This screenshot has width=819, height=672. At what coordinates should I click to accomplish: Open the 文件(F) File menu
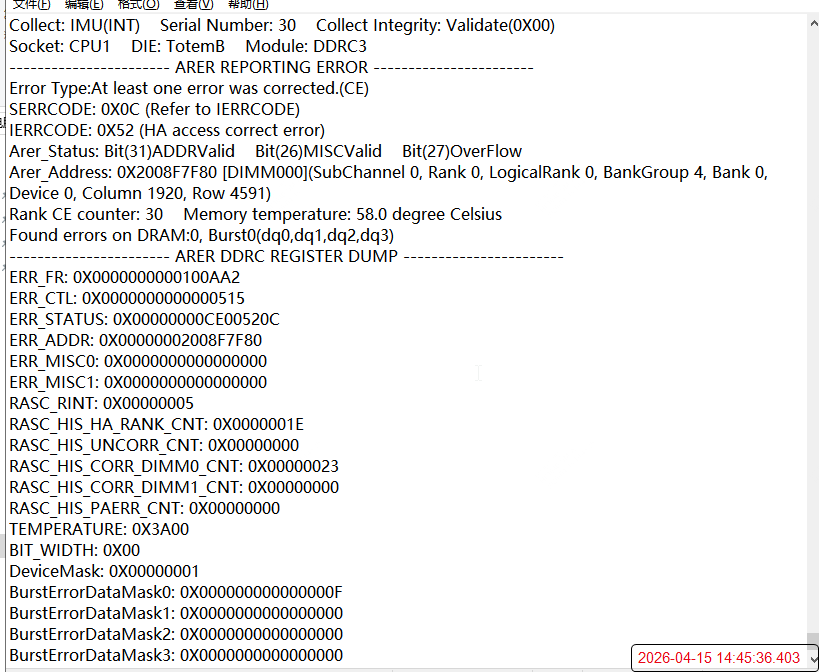click(x=31, y=4)
